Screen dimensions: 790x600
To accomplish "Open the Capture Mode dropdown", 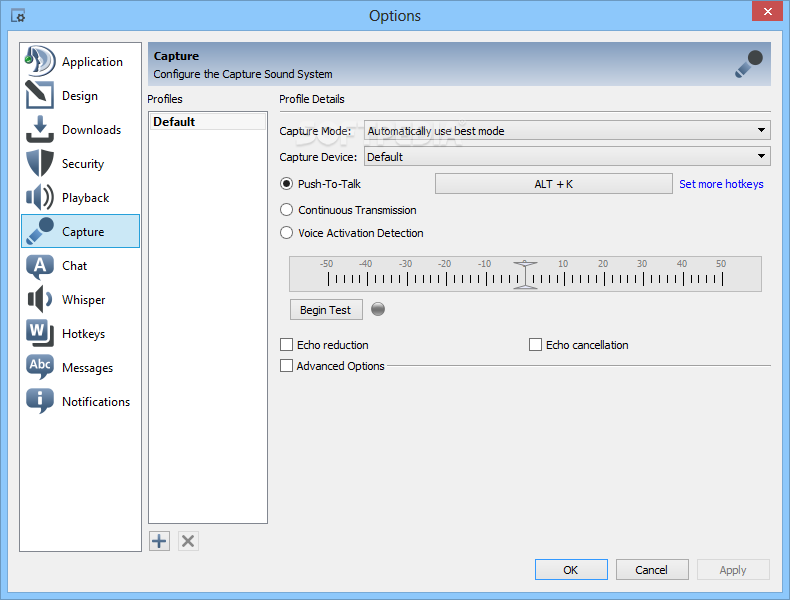I will coord(567,130).
